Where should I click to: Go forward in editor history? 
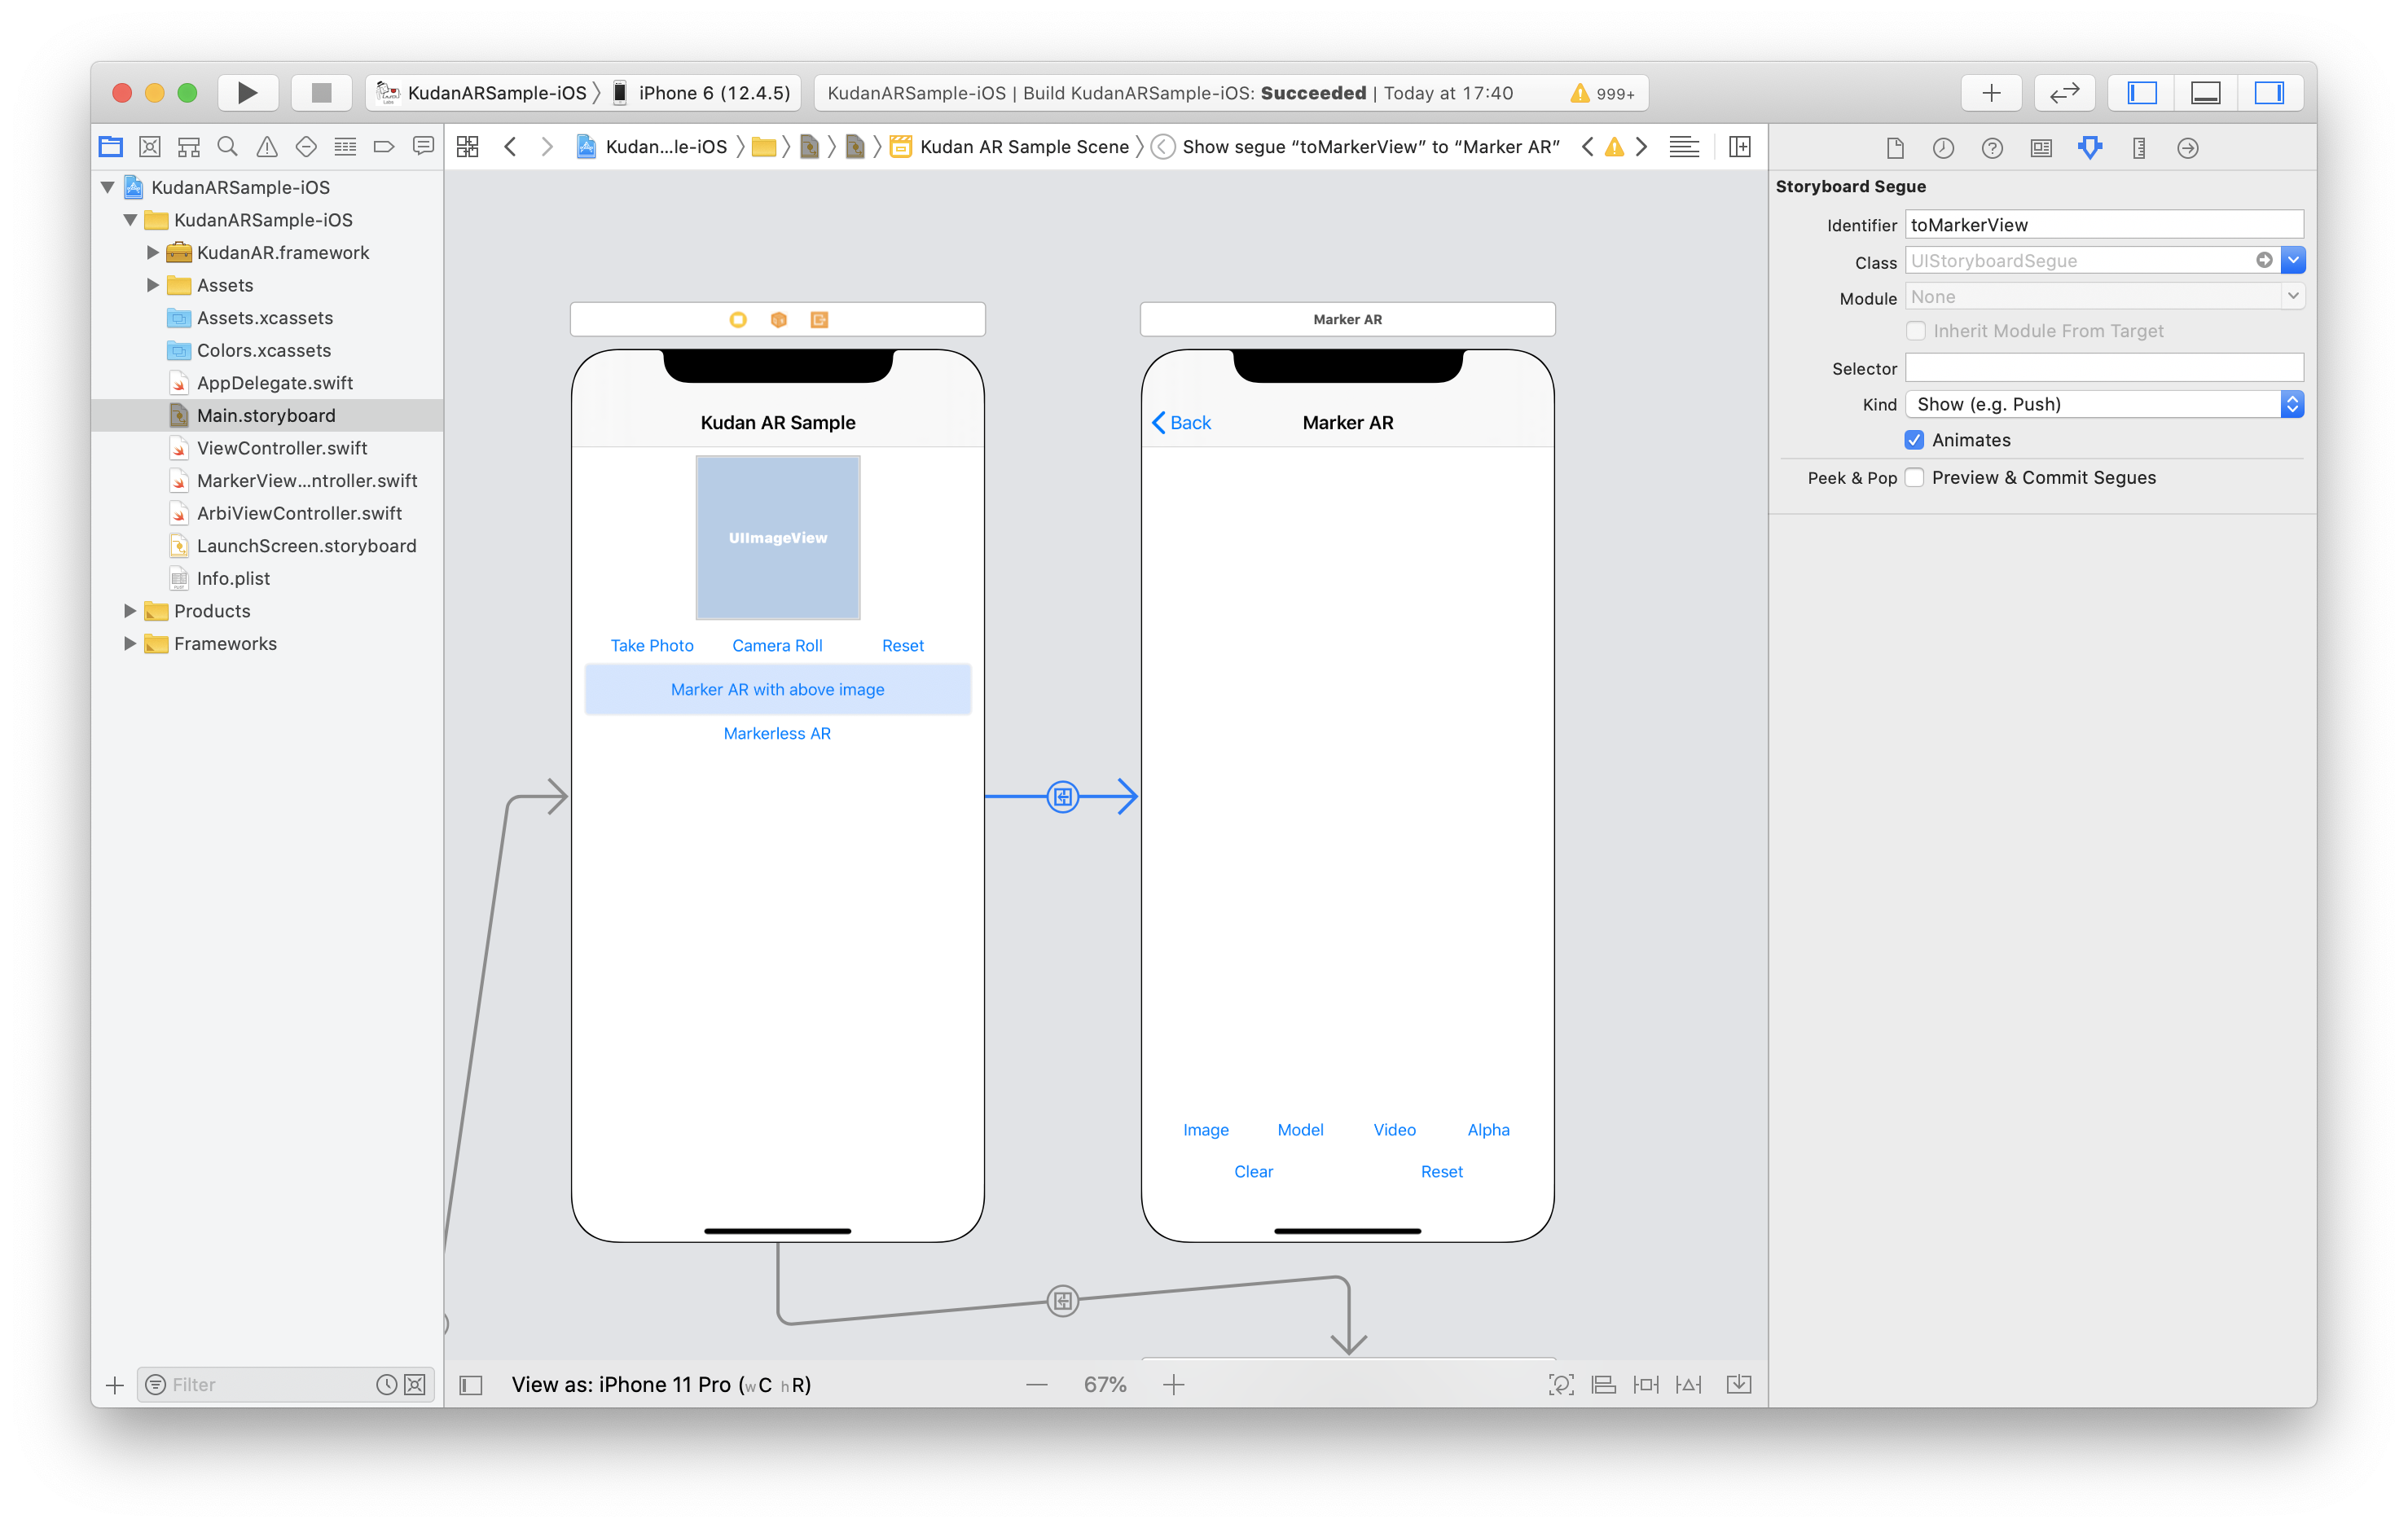point(547,147)
